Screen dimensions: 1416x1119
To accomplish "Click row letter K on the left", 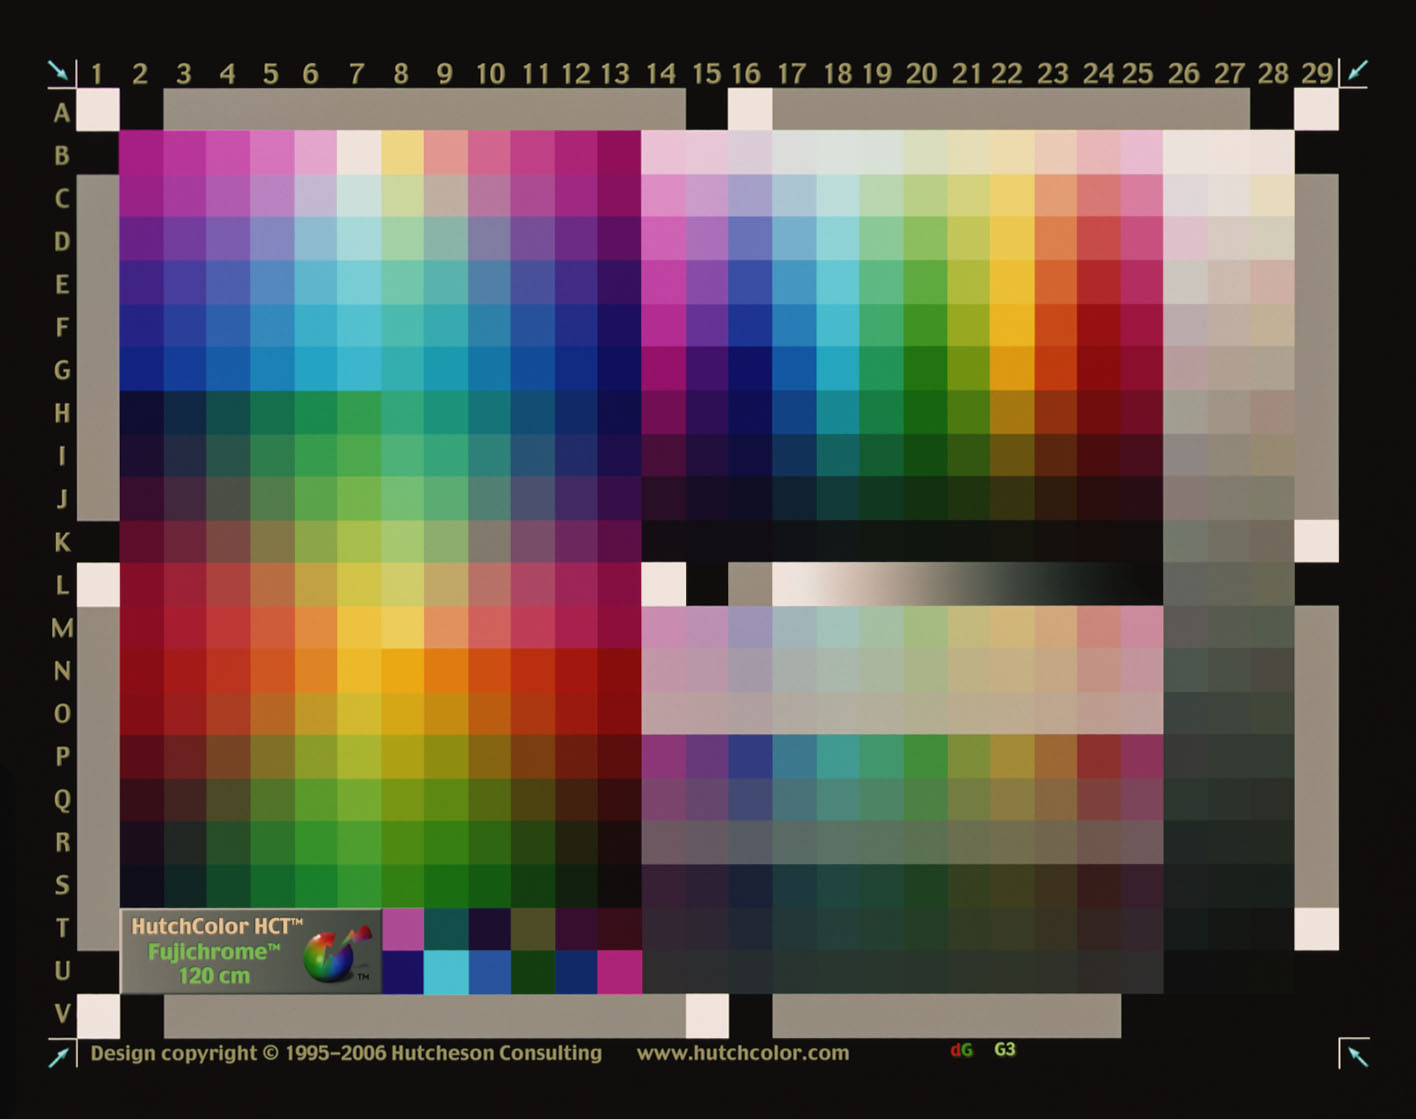I will tap(62, 542).
